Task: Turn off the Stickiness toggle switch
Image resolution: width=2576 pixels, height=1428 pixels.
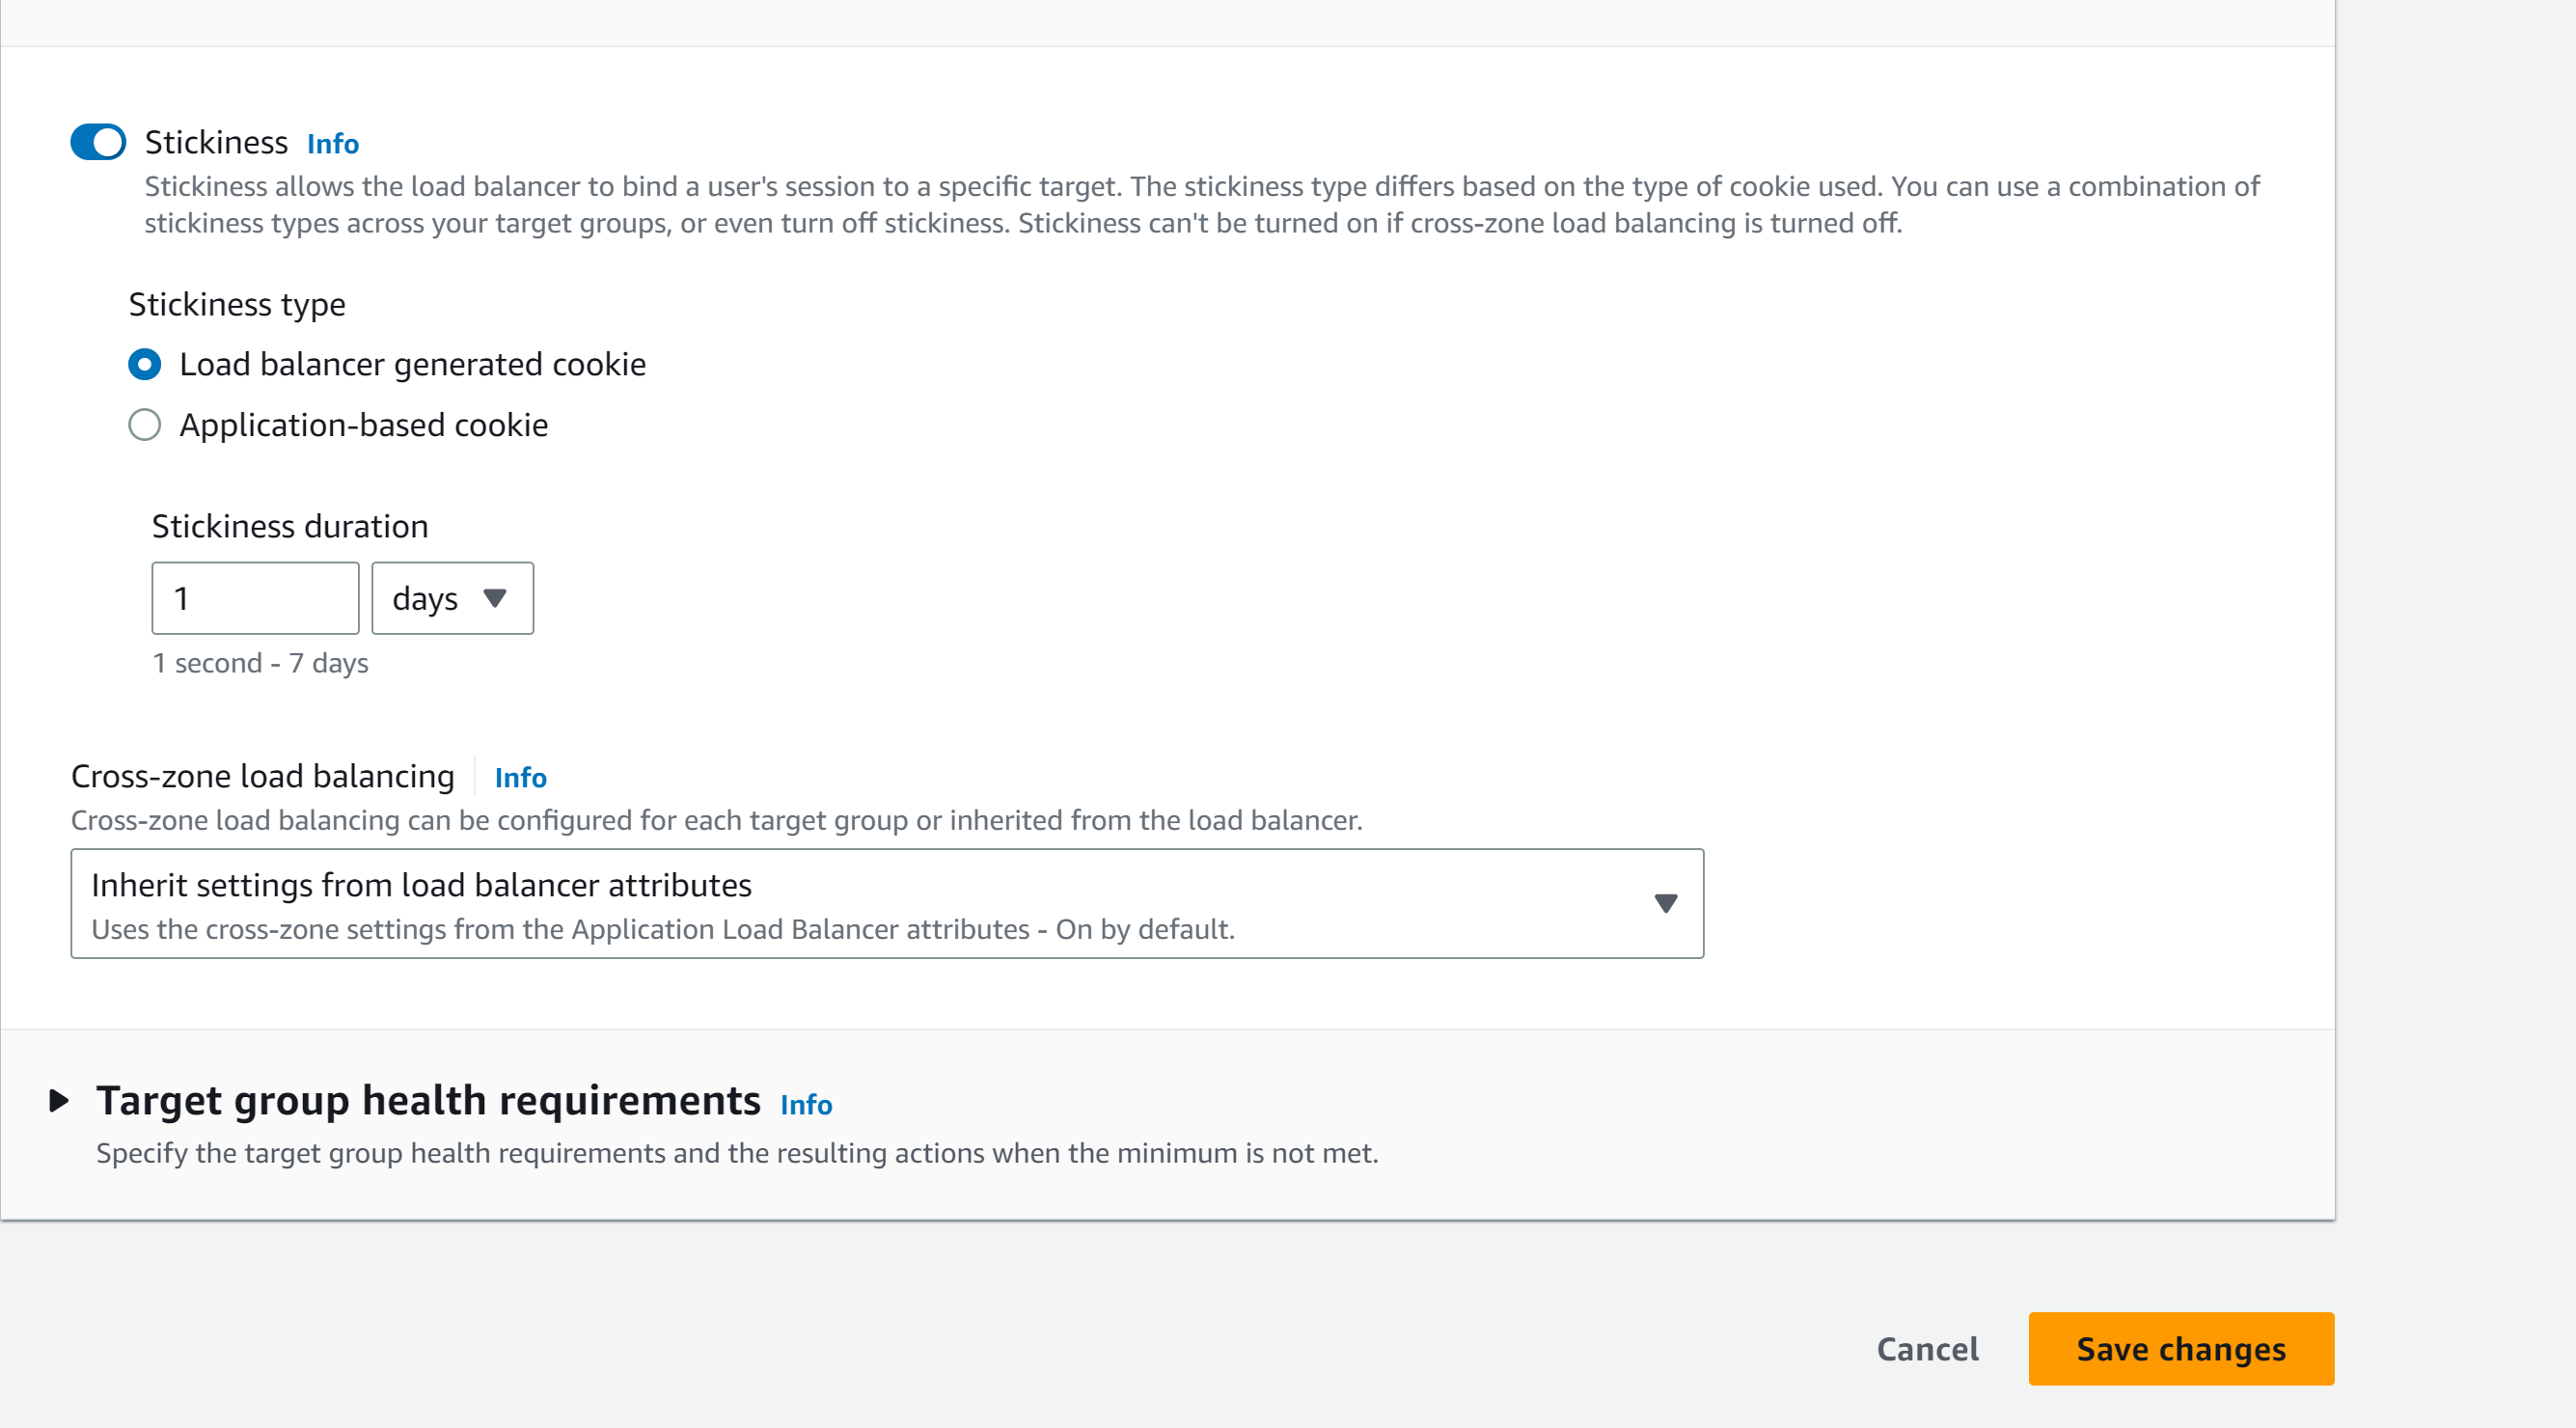Action: pyautogui.click(x=98, y=142)
